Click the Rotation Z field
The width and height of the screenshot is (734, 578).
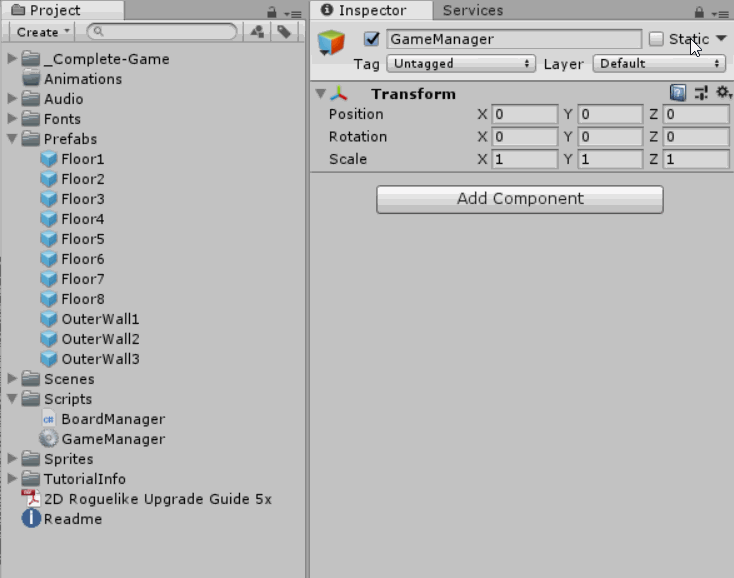tap(696, 137)
